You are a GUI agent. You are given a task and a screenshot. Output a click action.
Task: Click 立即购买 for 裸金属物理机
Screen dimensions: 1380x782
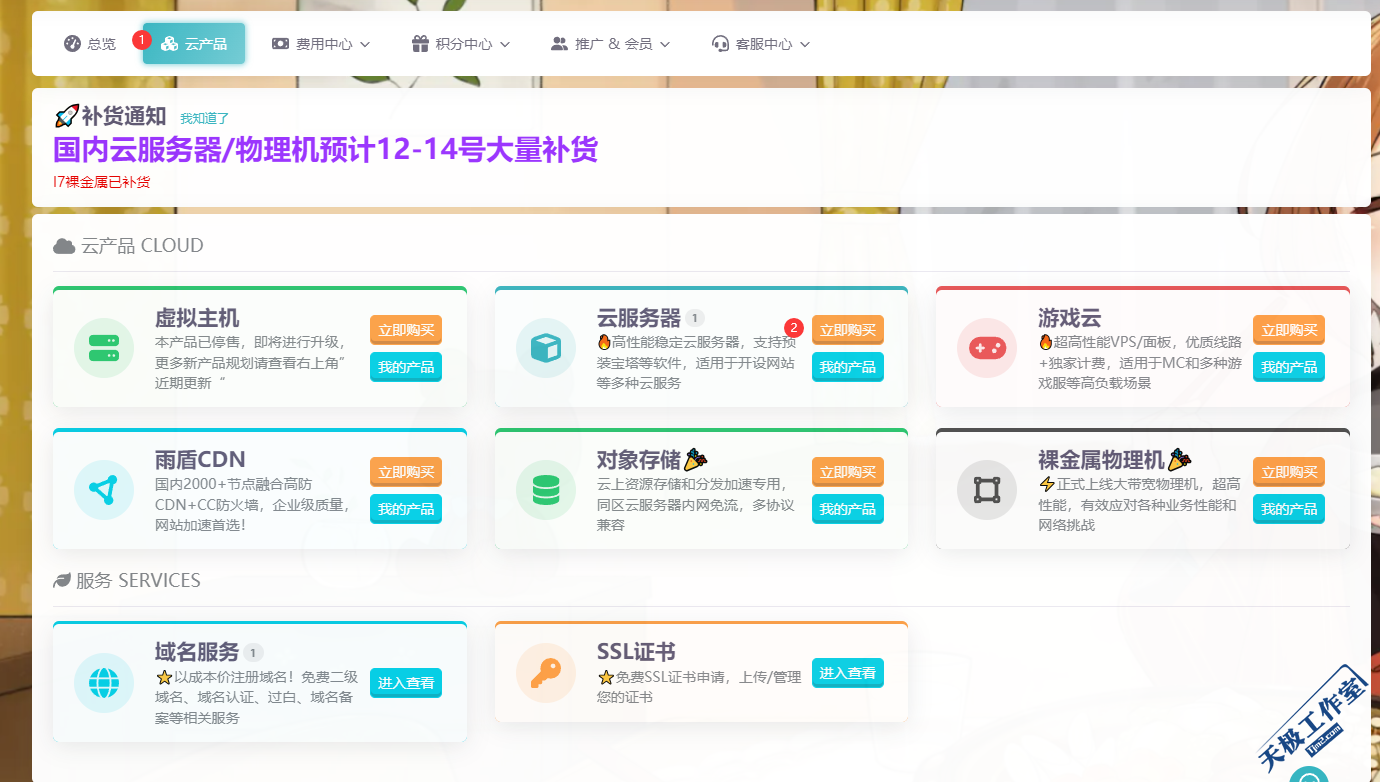(x=1289, y=472)
